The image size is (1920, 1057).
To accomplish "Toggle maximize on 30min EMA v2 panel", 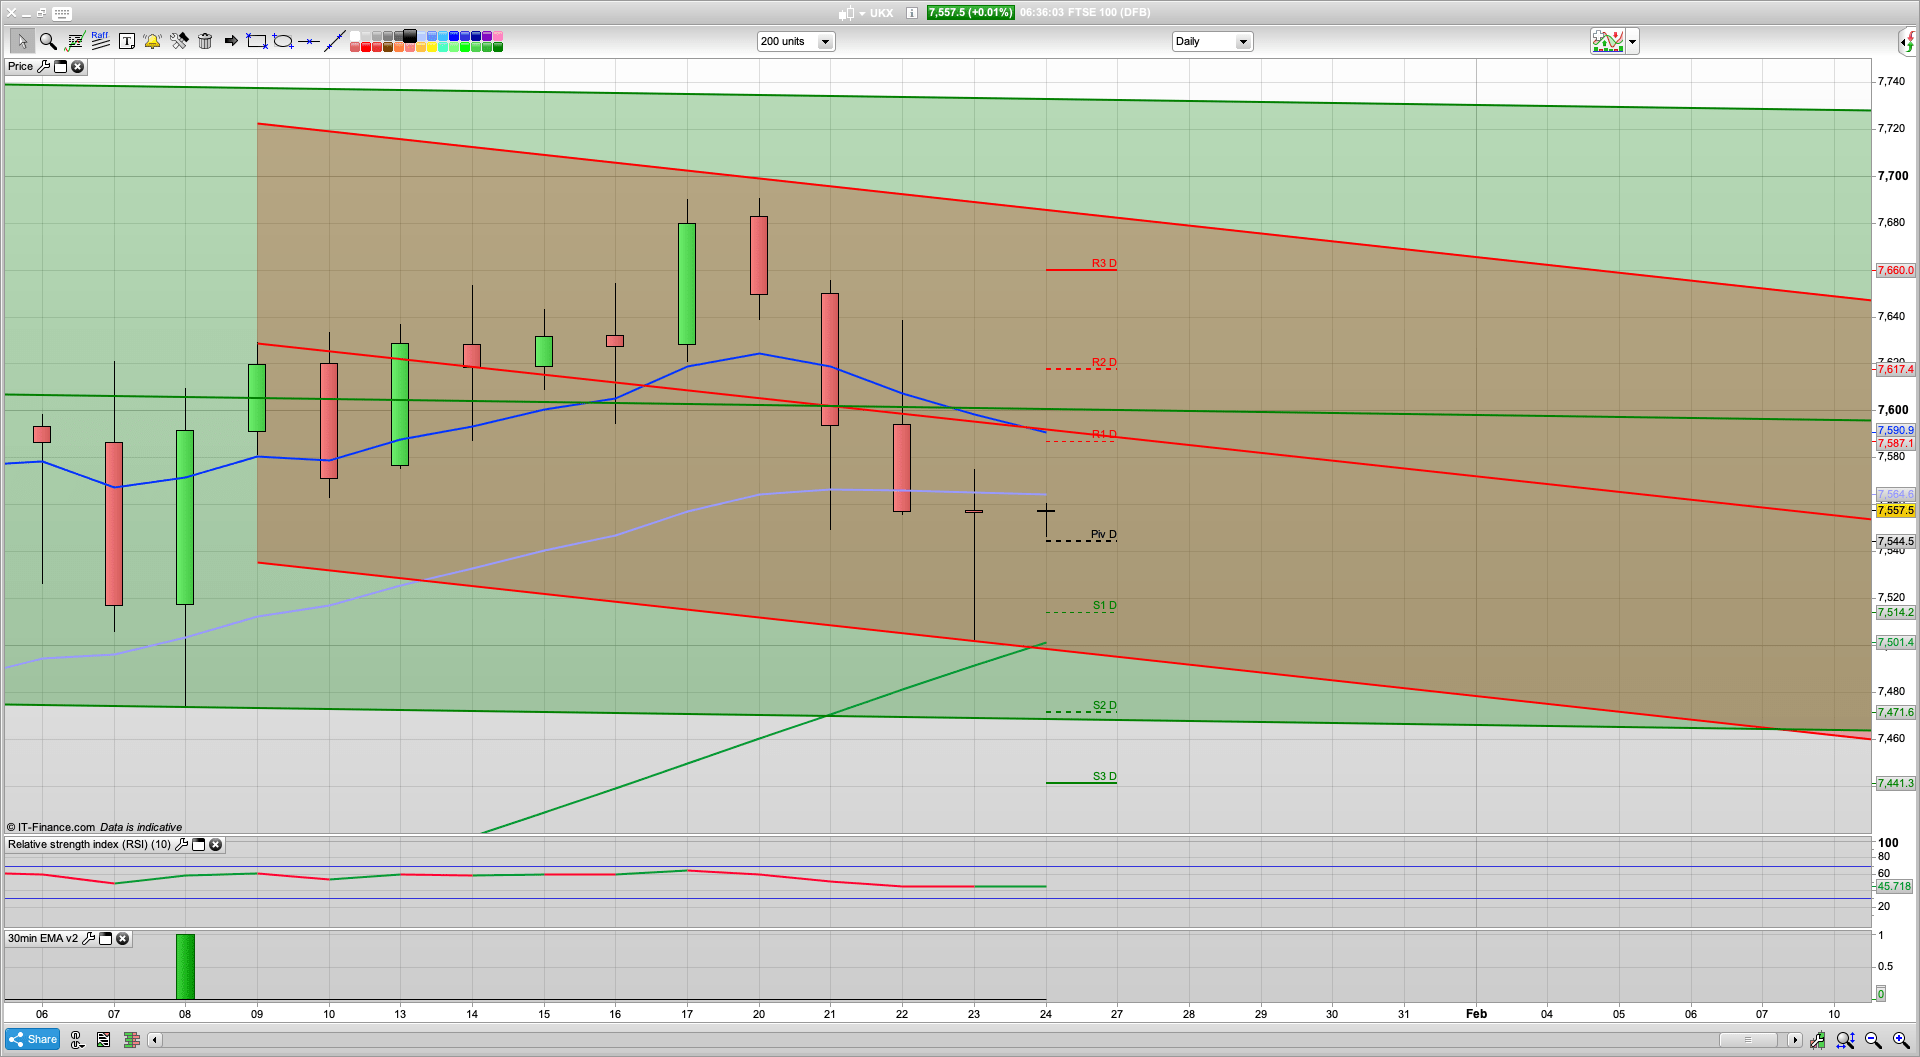I will (x=105, y=939).
